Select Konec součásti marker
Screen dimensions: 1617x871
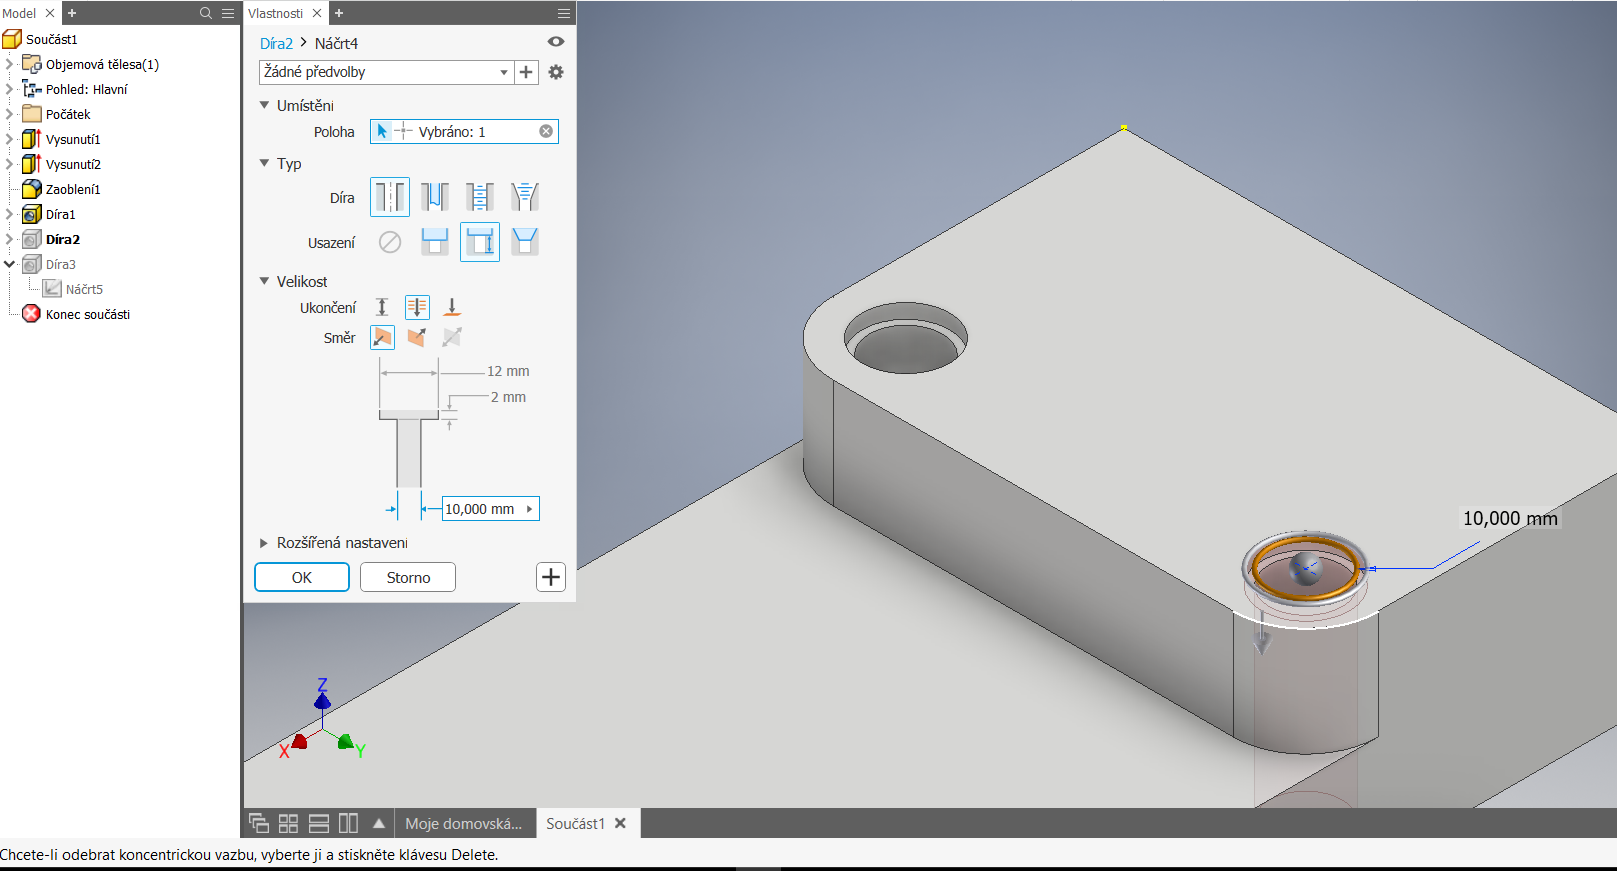pyautogui.click(x=87, y=314)
